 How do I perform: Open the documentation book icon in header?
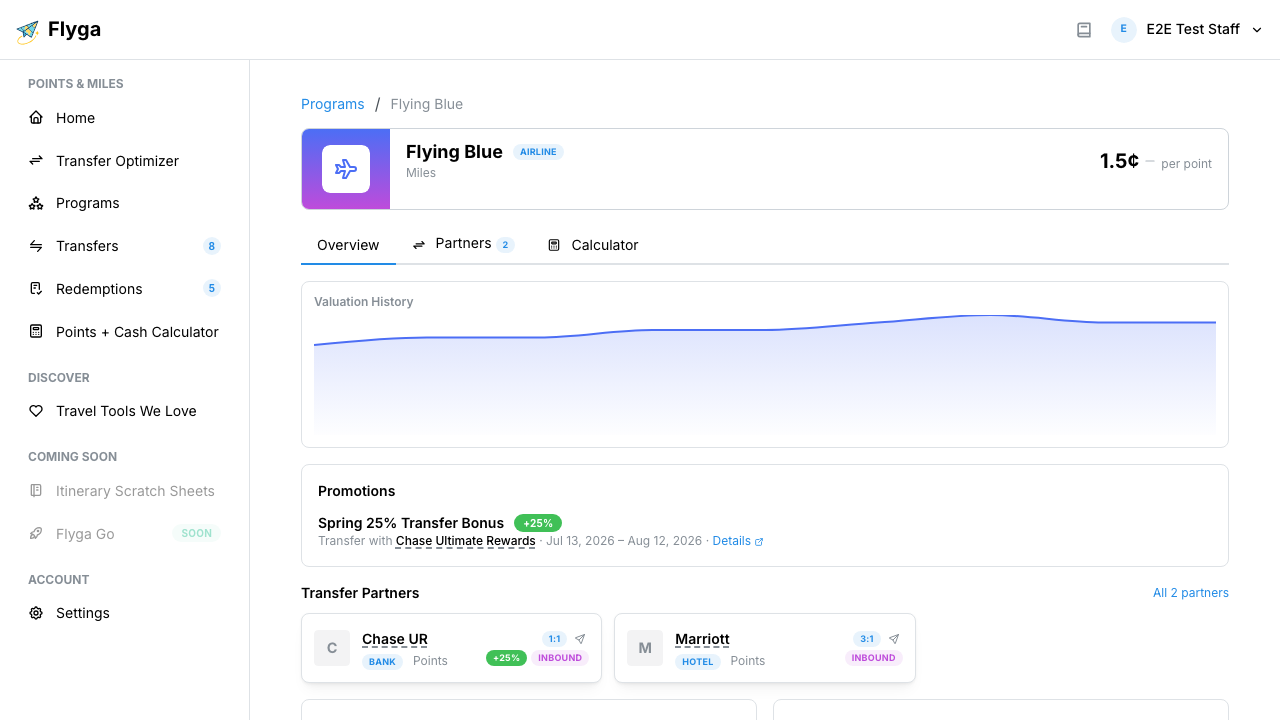tap(1084, 30)
